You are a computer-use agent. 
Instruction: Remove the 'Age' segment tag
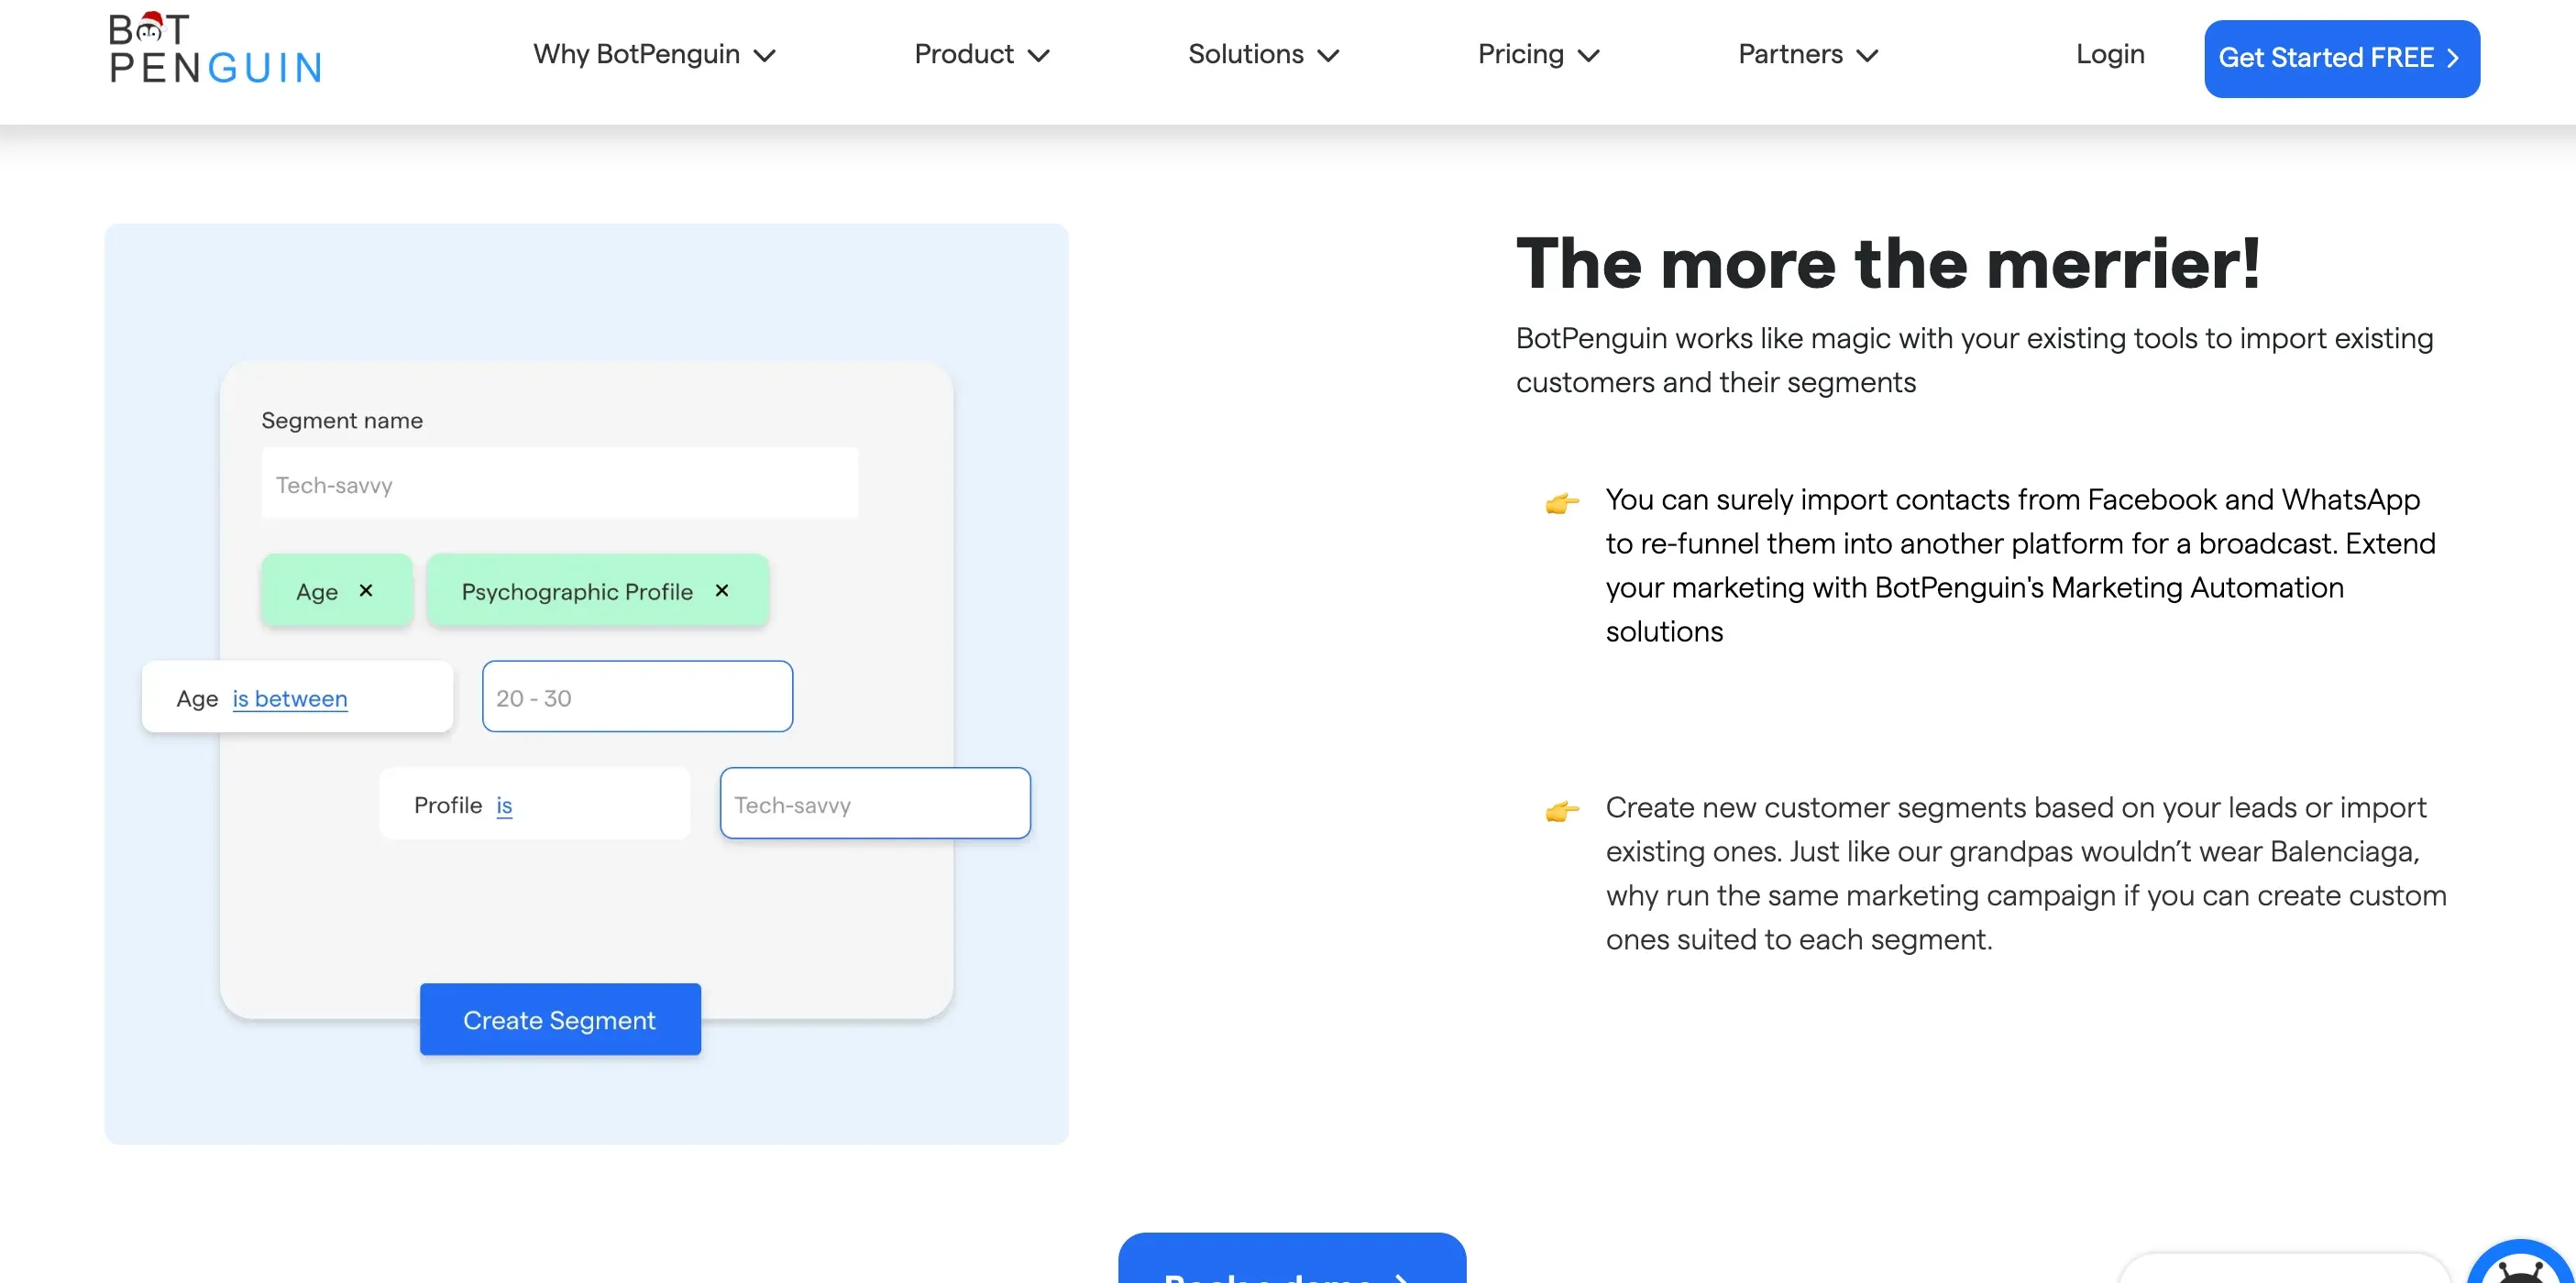tap(367, 591)
